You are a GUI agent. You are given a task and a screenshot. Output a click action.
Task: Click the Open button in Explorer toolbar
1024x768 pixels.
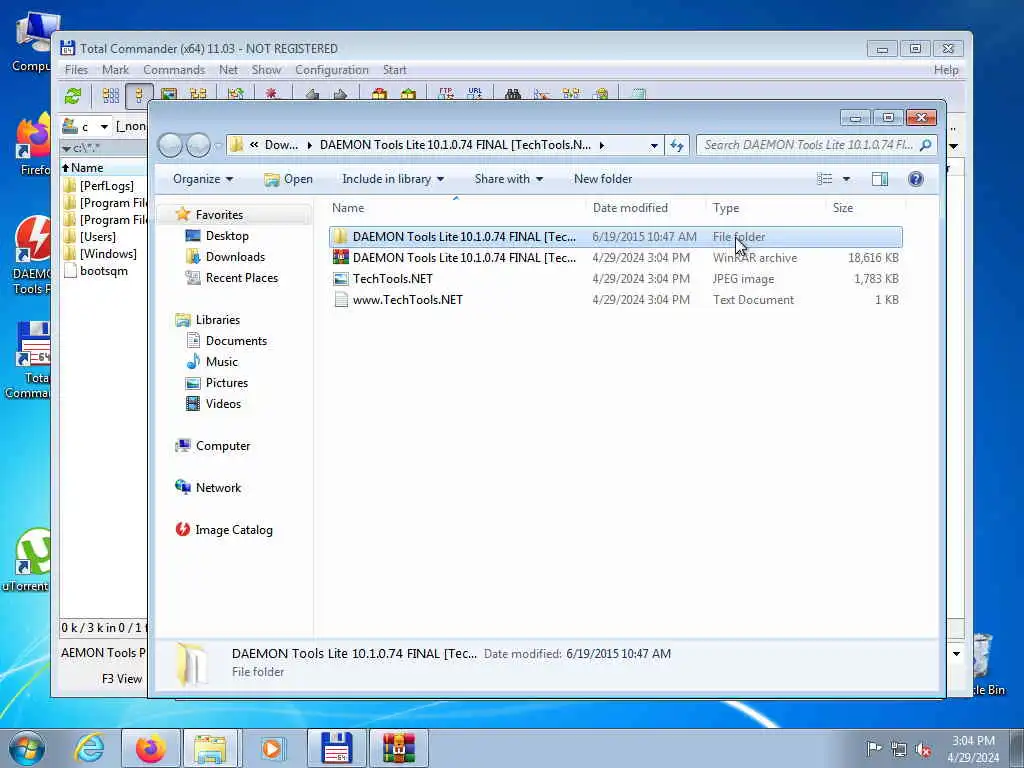(289, 179)
